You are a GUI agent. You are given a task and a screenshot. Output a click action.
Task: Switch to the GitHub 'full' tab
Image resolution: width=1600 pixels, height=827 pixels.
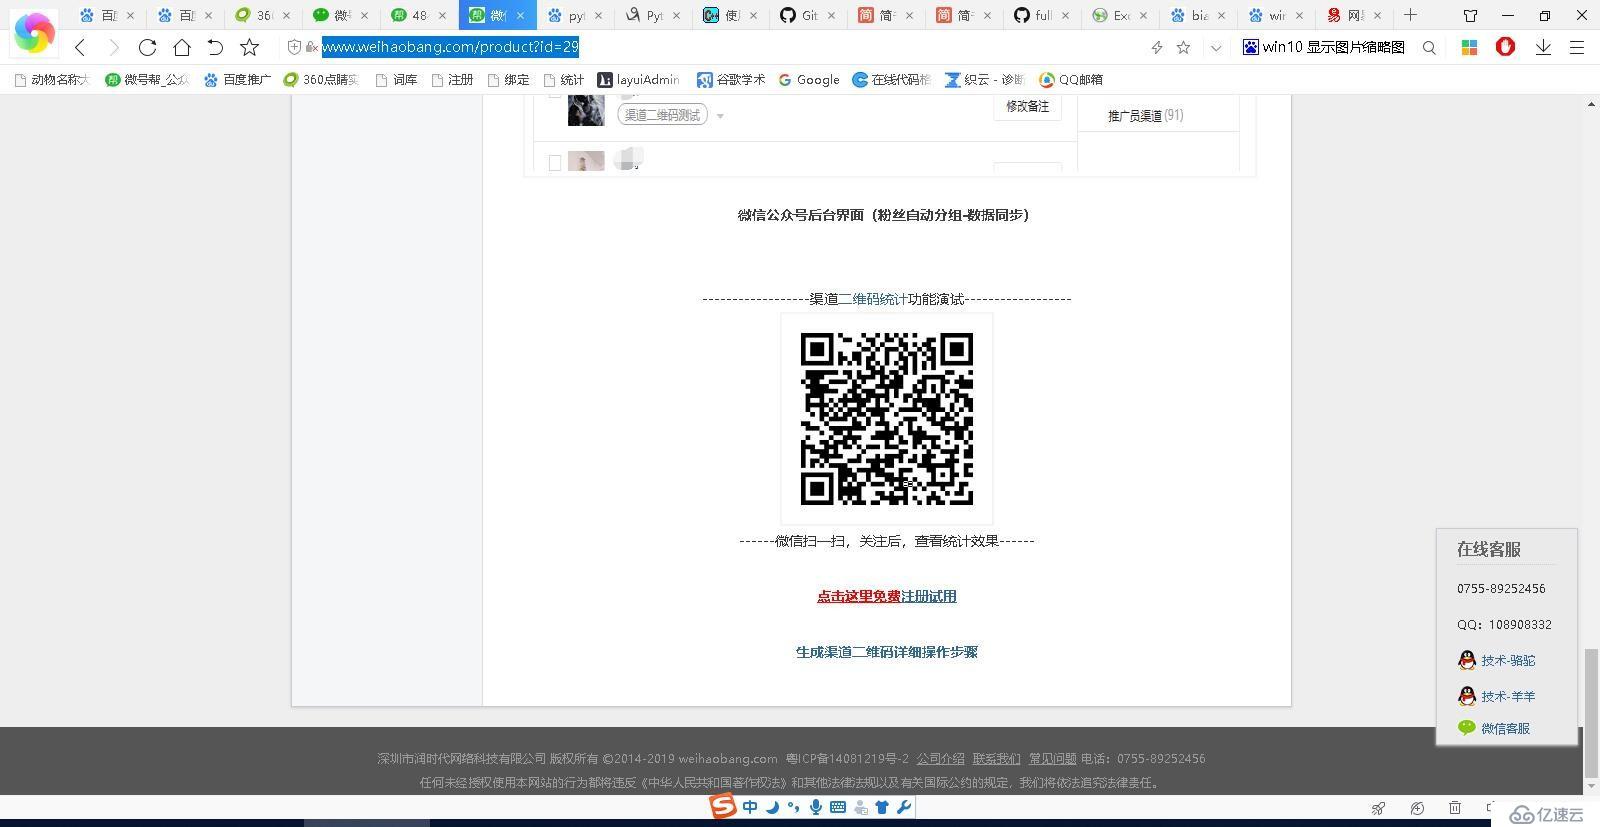coord(1042,15)
